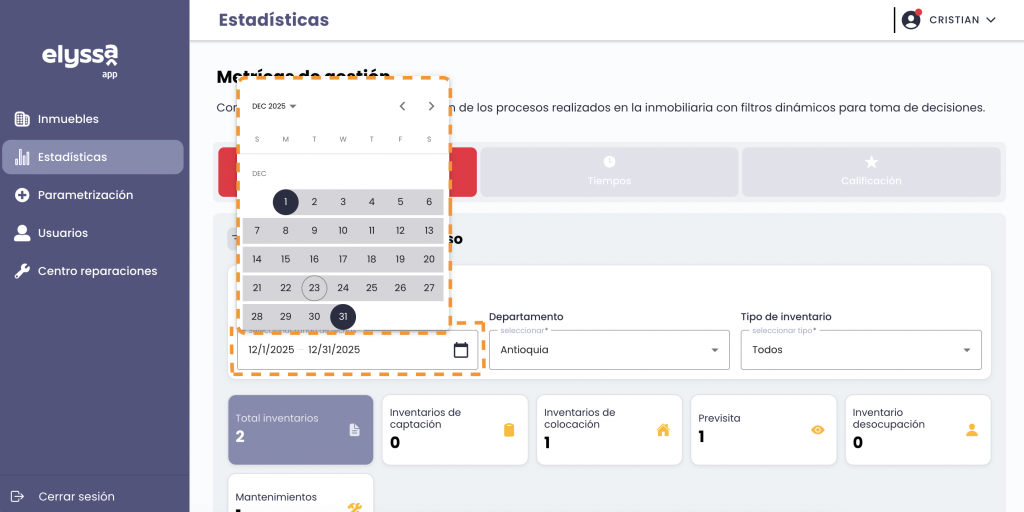Click the user avatar icon next to CRISTIAN
1024x512 pixels.
click(910, 20)
